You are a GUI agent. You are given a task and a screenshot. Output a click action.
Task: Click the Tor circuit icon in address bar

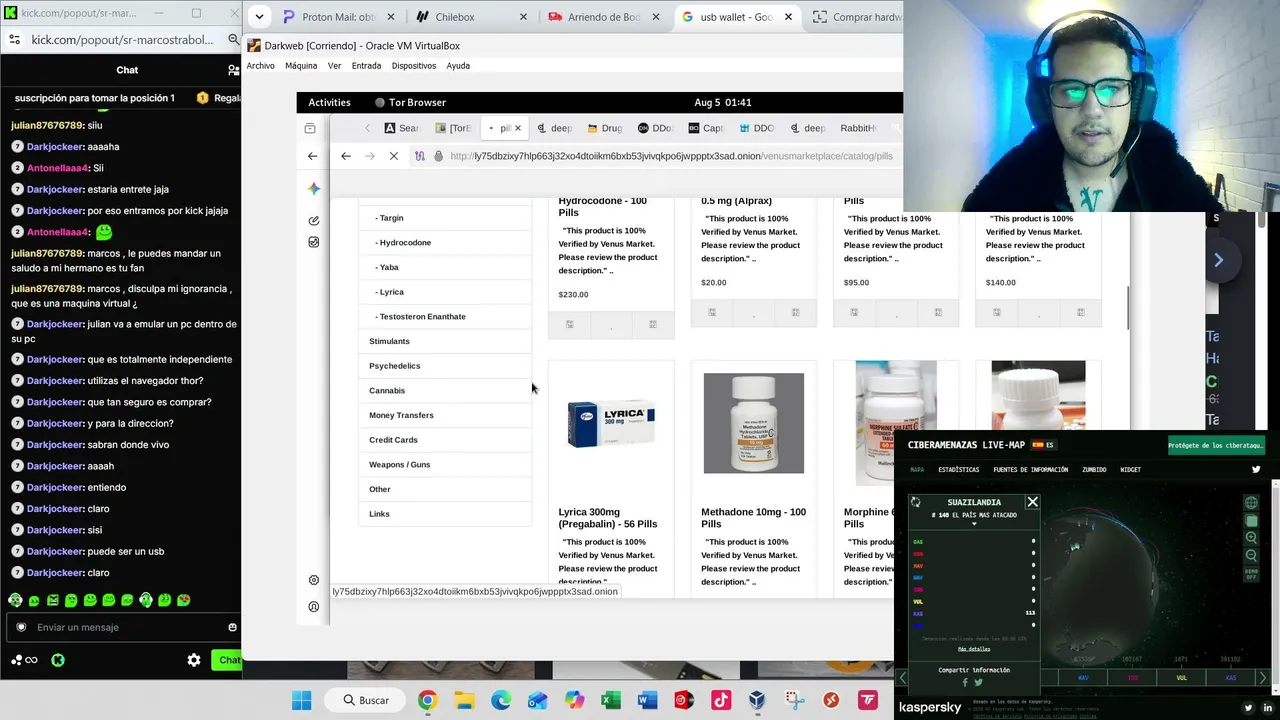[x=420, y=156]
